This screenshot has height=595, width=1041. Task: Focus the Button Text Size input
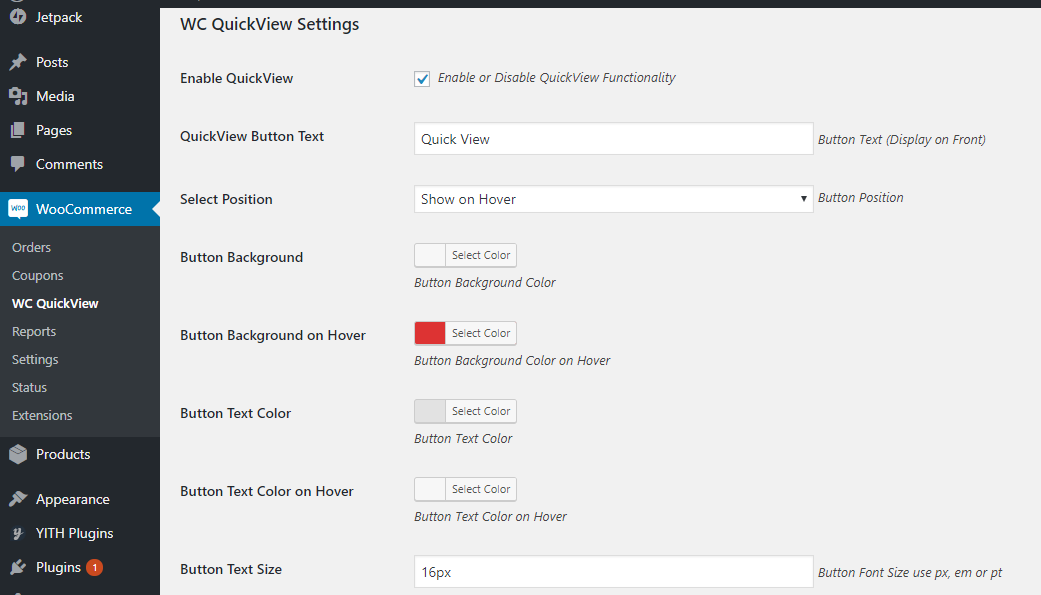(x=613, y=572)
